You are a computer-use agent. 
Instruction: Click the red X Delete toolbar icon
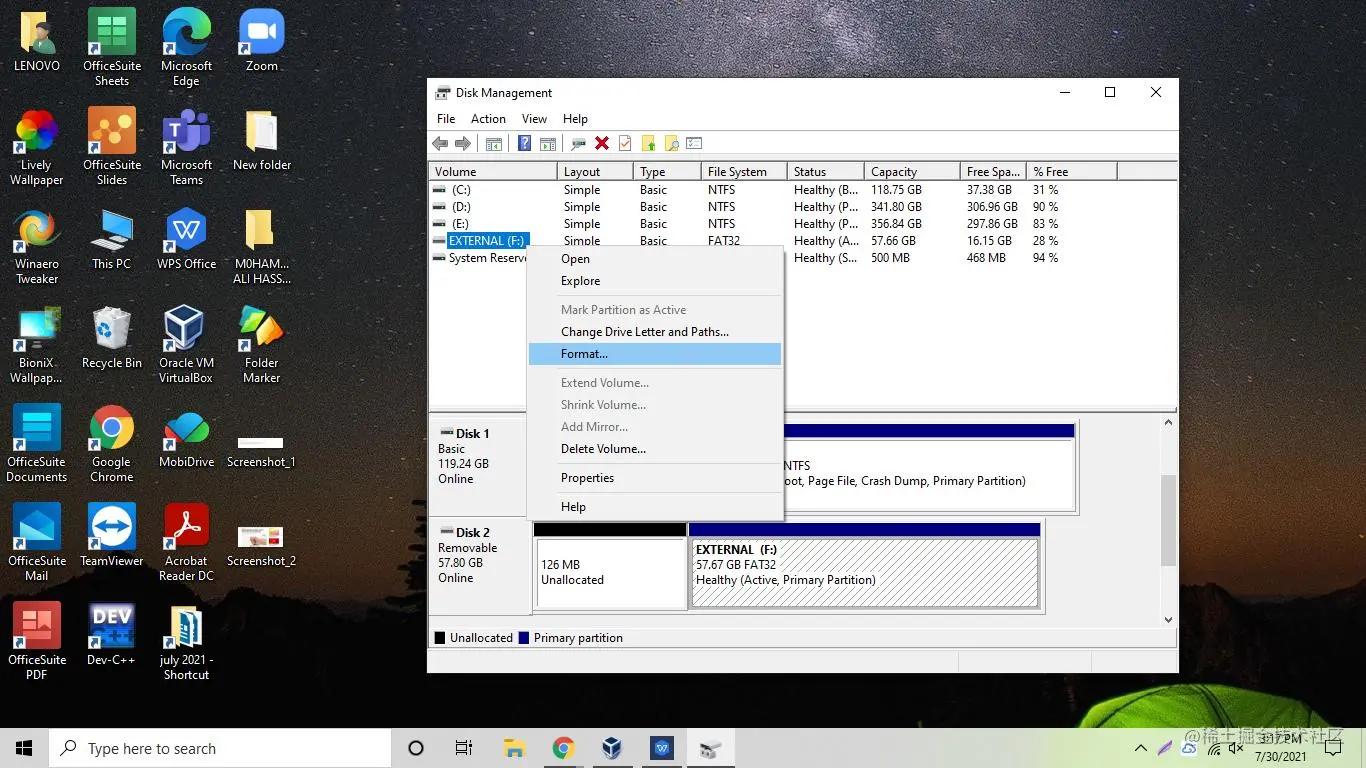(x=602, y=144)
